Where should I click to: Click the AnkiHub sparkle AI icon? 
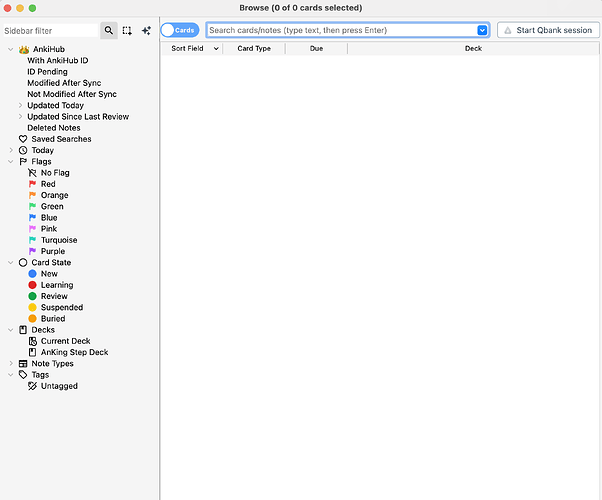click(x=146, y=30)
